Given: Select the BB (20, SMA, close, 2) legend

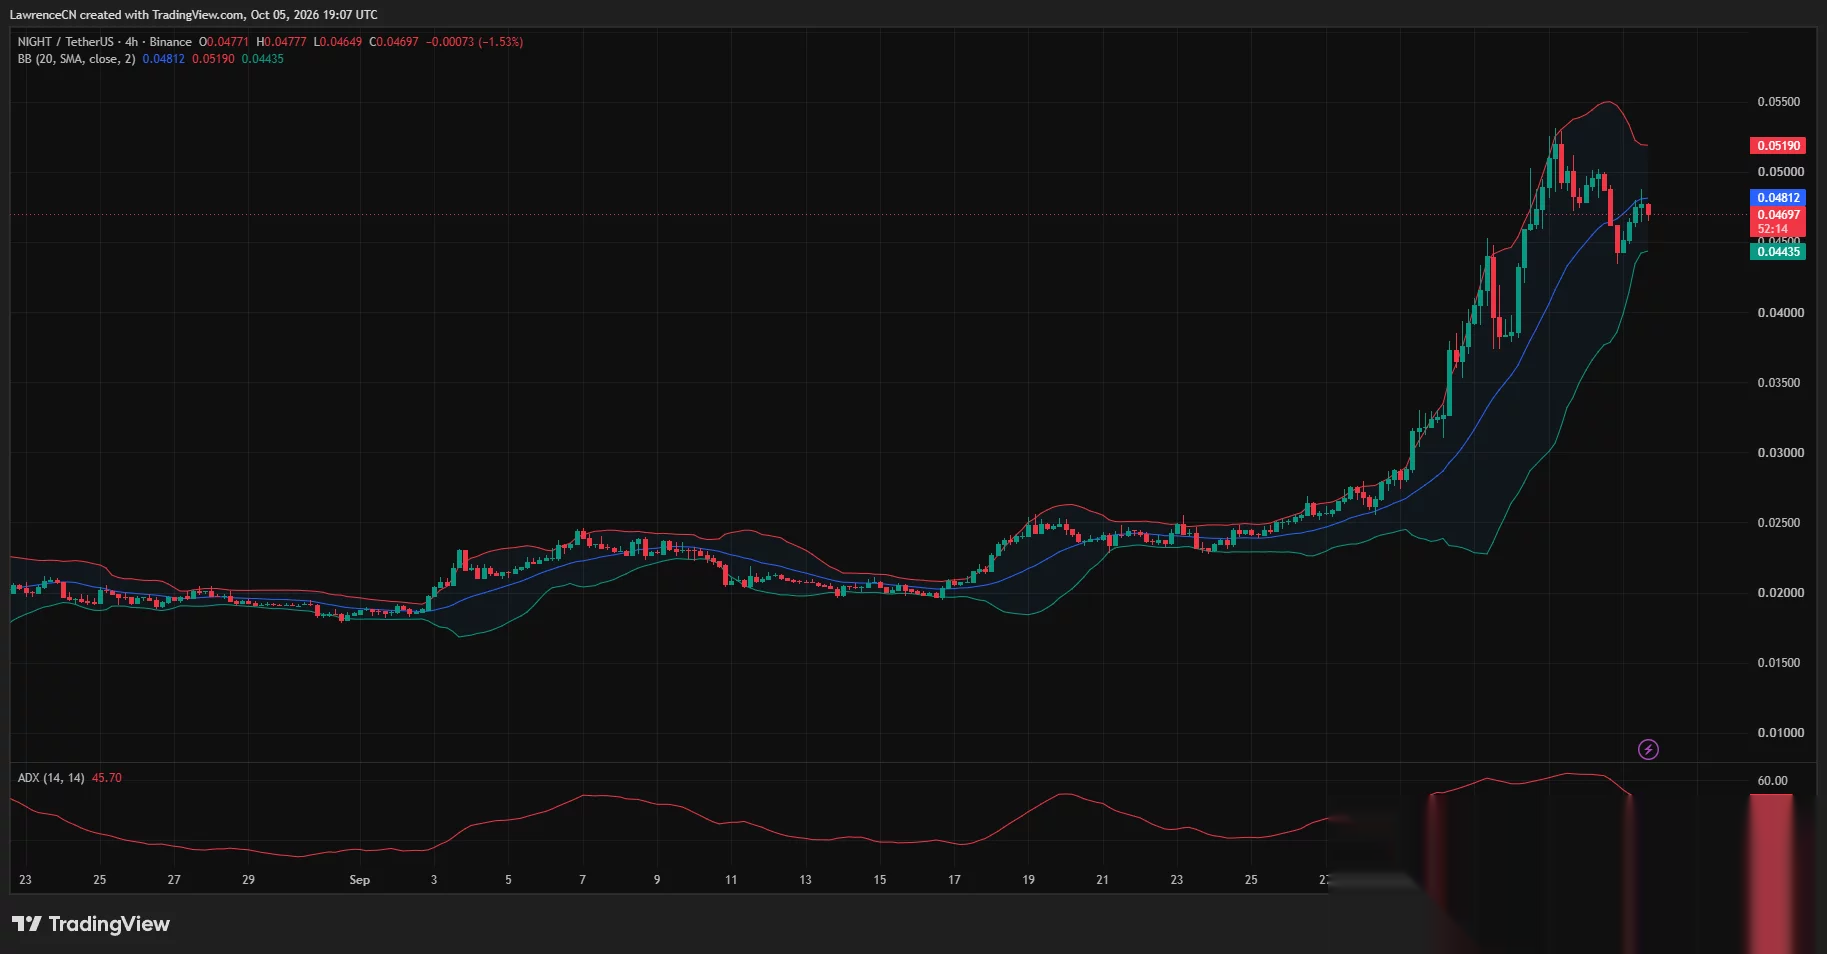Looking at the screenshot, I should (76, 59).
